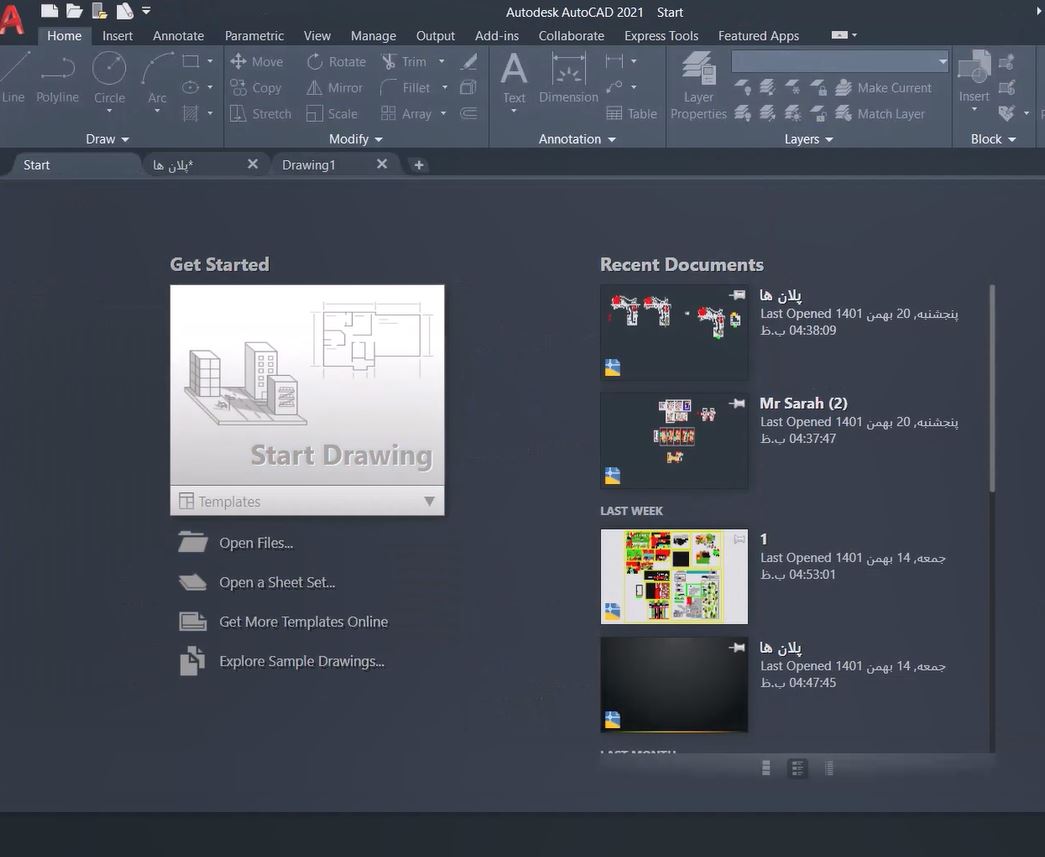The height and width of the screenshot is (857, 1045).
Task: Open the Manage ribbon tab
Action: [x=373, y=36]
